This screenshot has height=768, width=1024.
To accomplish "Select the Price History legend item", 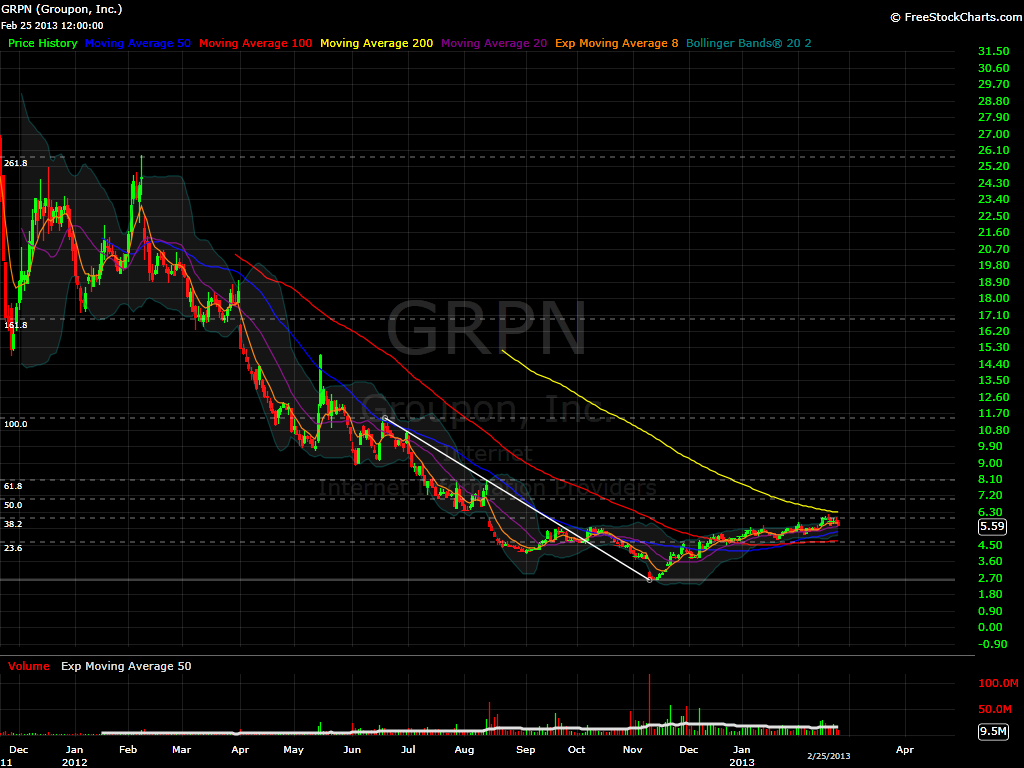I will click(42, 43).
